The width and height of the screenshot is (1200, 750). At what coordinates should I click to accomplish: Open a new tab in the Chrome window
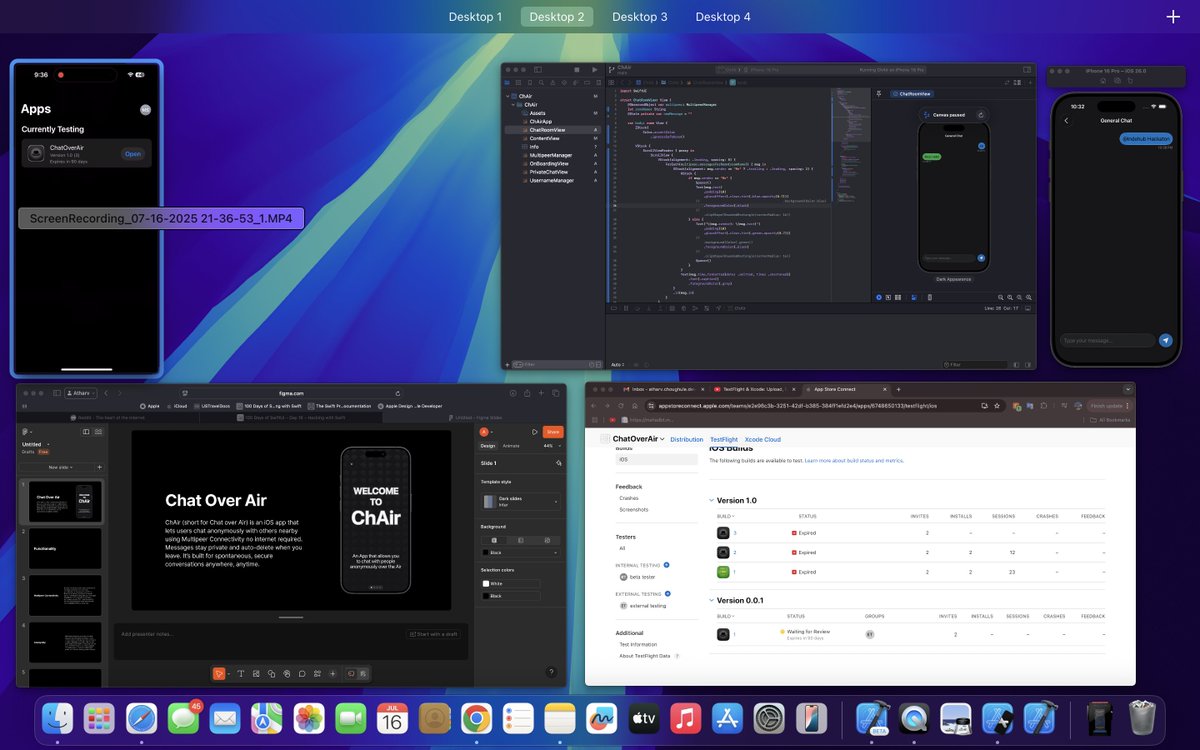coord(899,389)
